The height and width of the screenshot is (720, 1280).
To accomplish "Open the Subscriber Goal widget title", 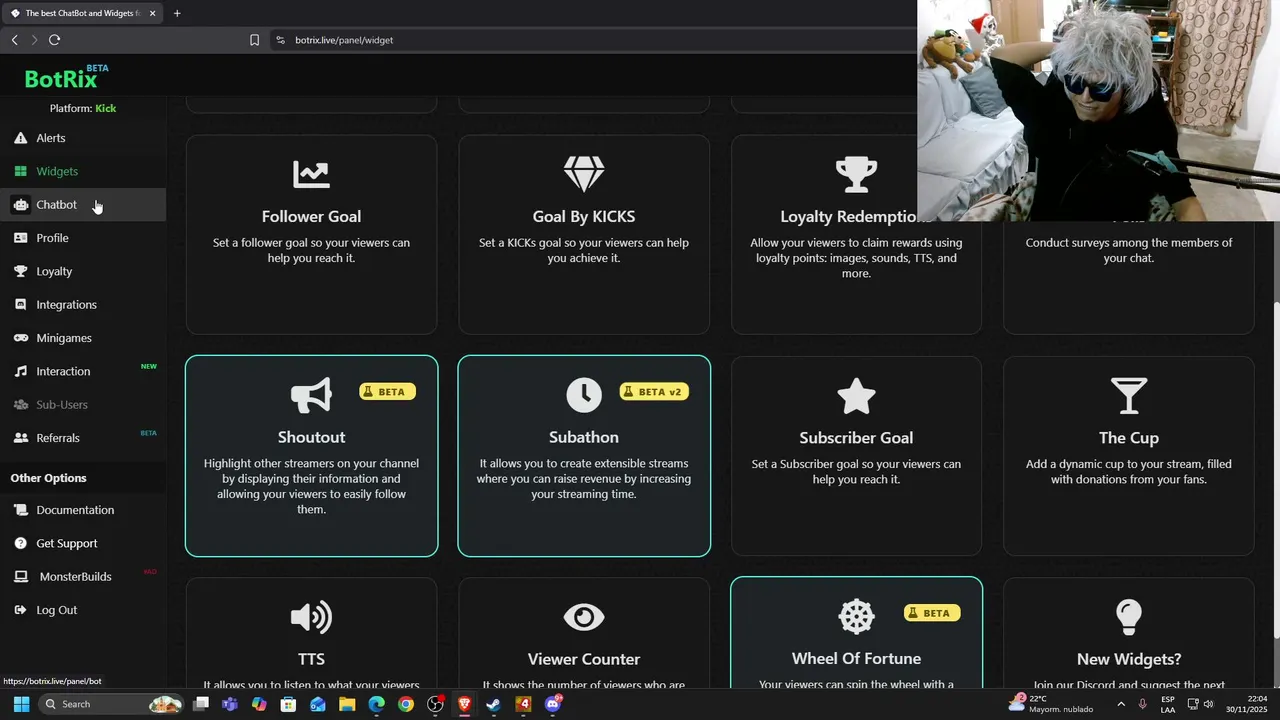I will (856, 438).
